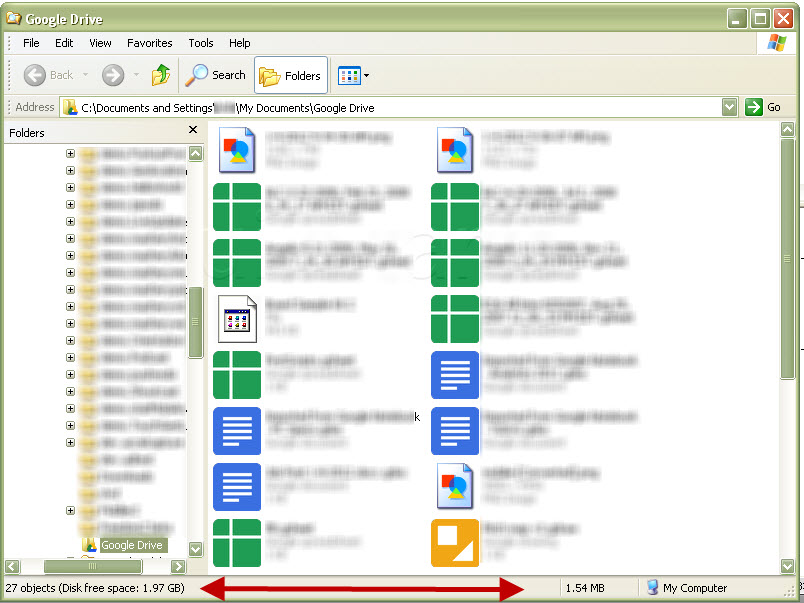Viewport: 804px width, 603px height.
Task: Open the Tools menu
Action: (200, 43)
